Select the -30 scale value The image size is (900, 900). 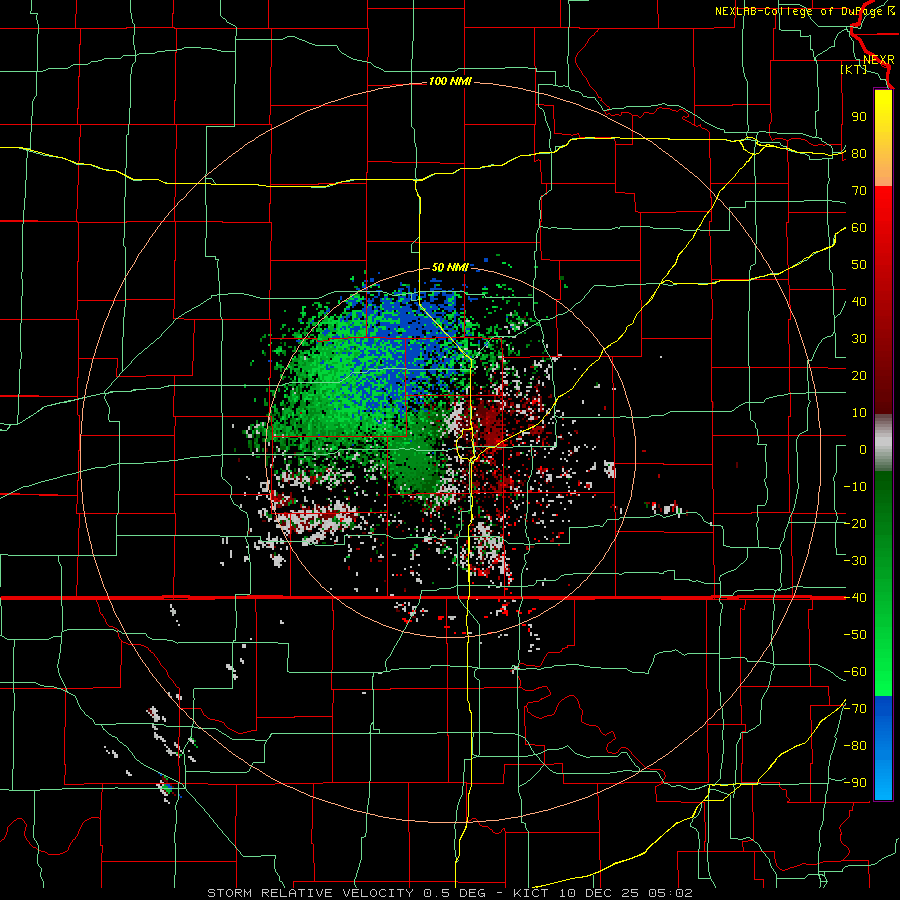(855, 561)
